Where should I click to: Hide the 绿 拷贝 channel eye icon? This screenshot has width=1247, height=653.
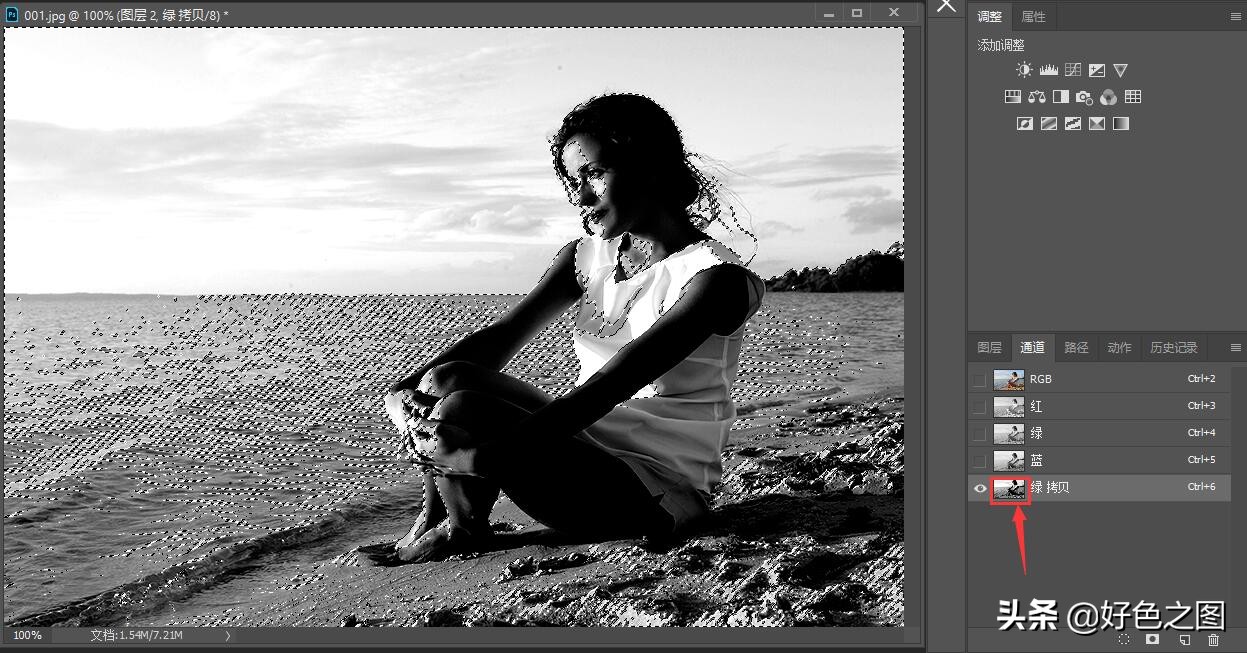pos(979,488)
